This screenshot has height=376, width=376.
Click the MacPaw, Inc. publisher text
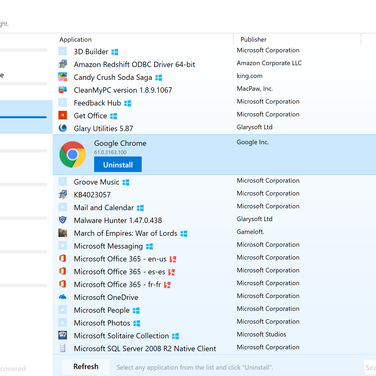pyautogui.click(x=255, y=89)
